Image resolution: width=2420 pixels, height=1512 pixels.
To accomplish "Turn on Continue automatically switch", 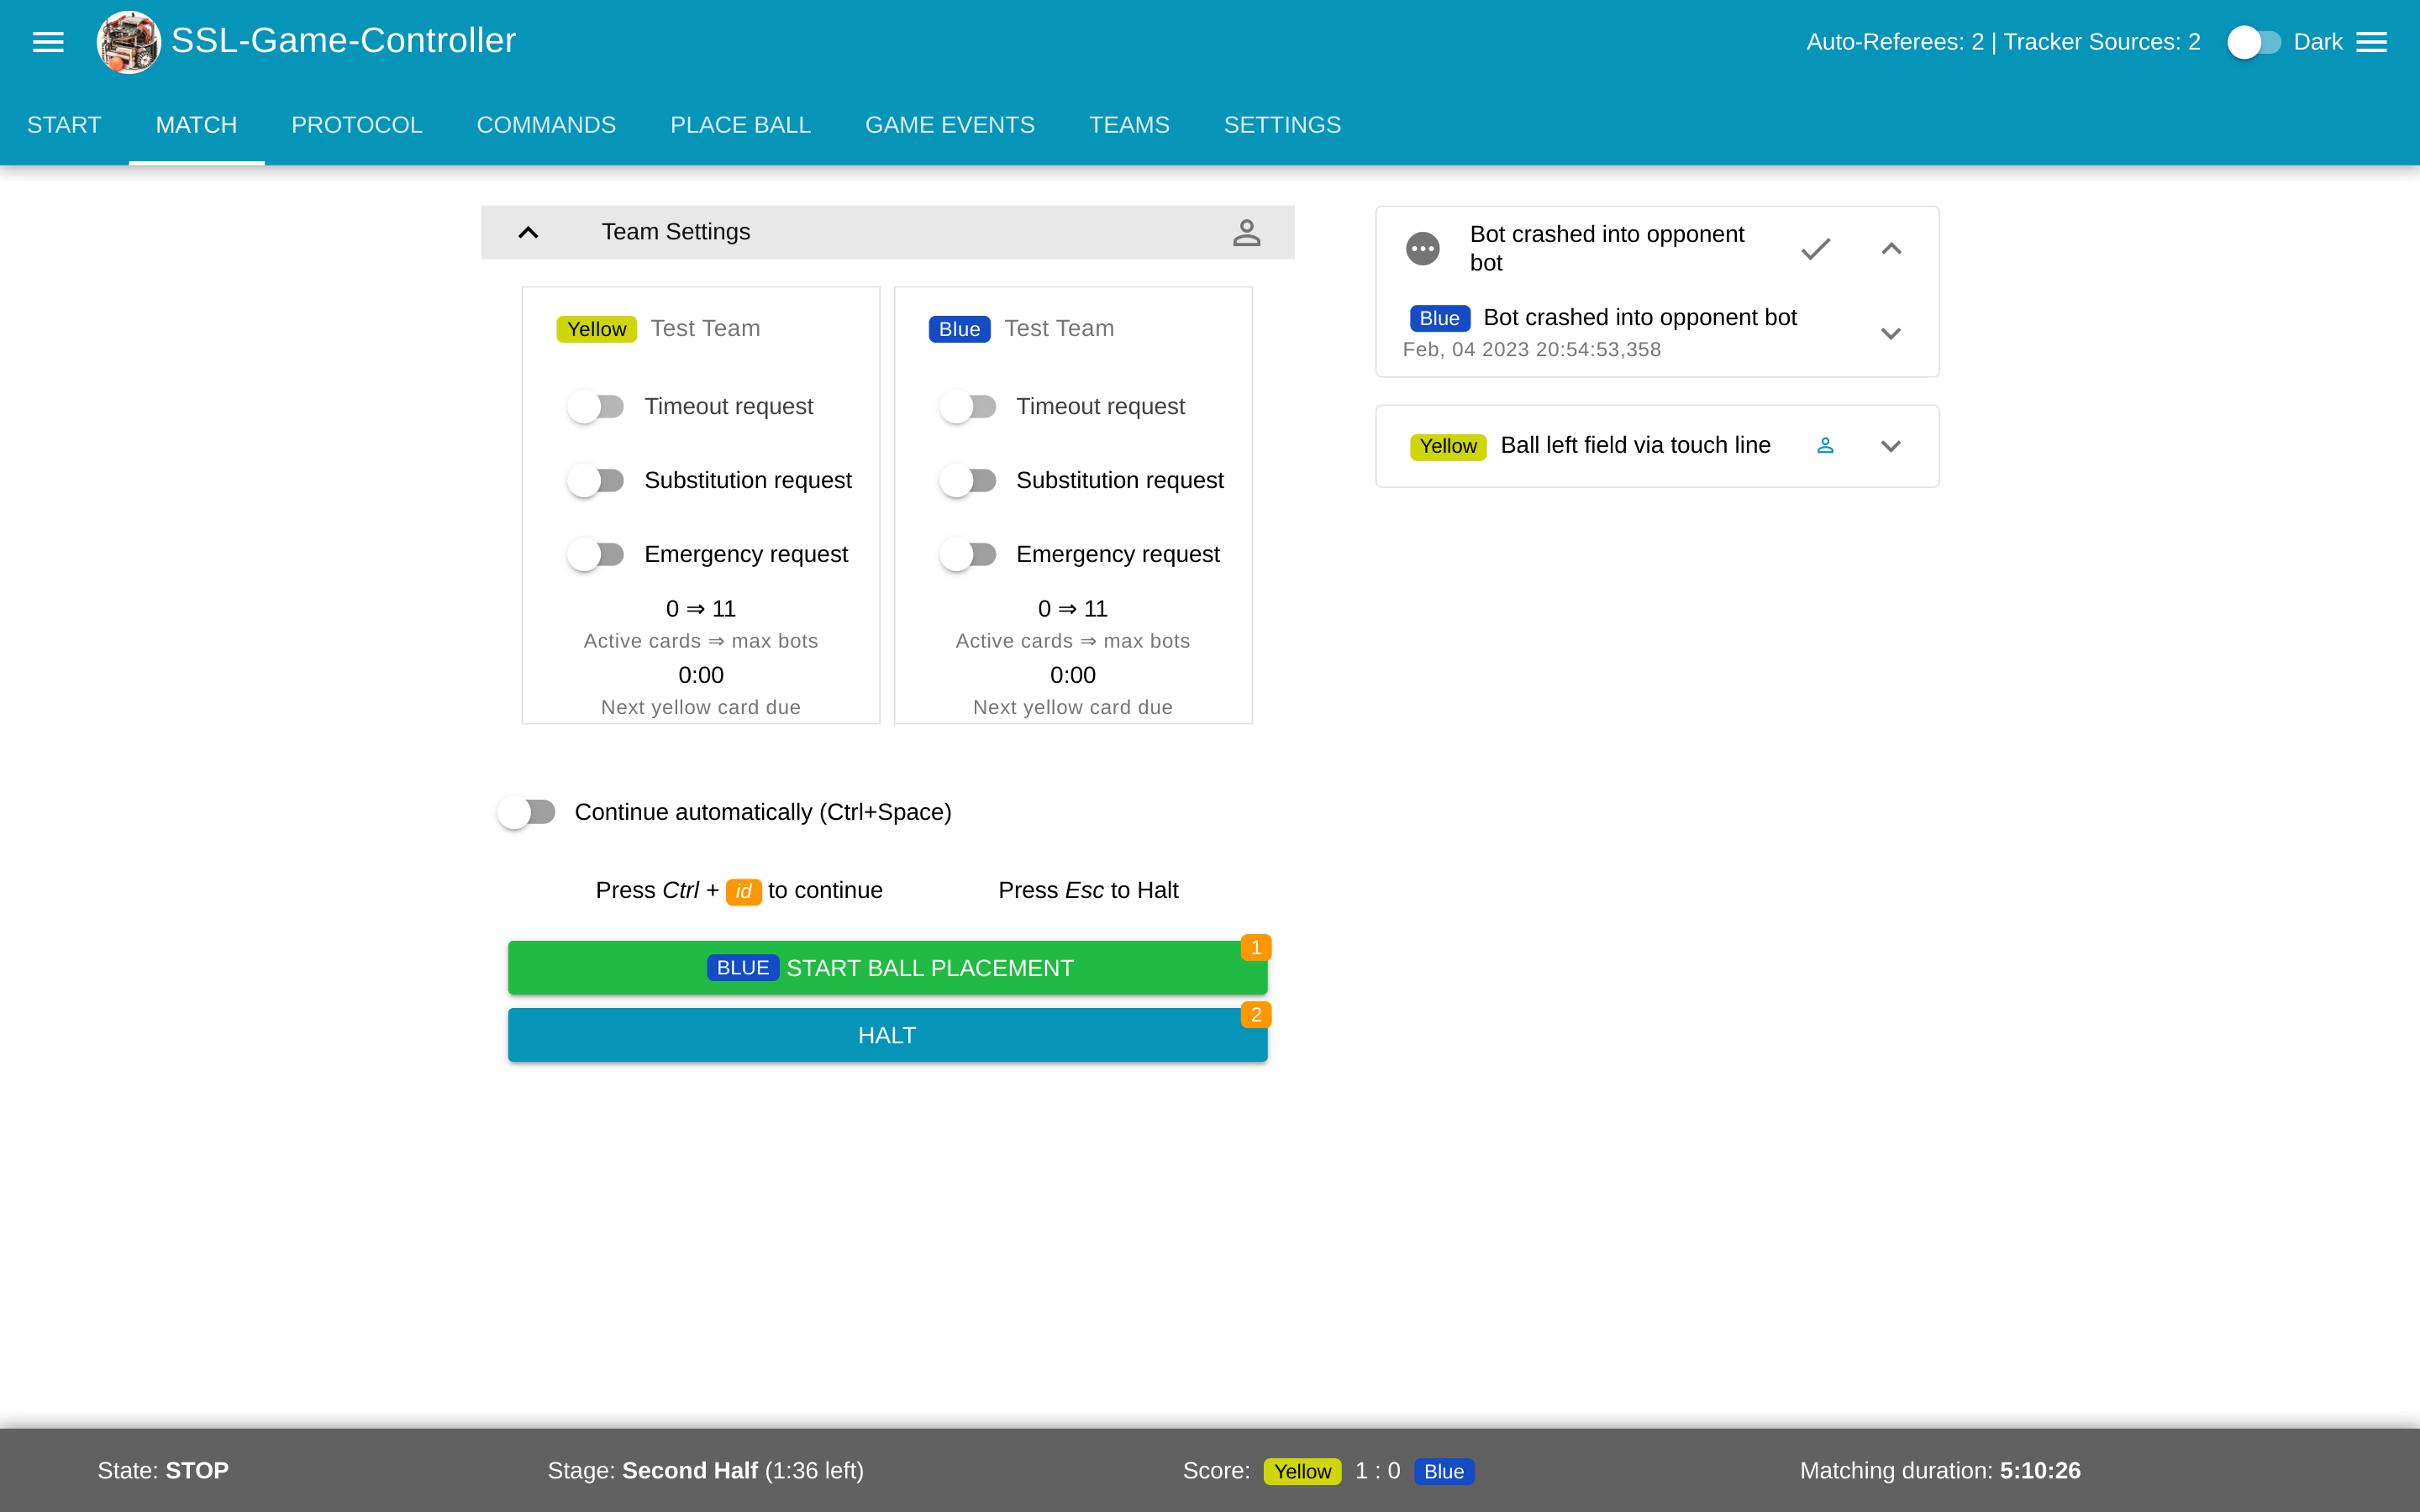I will click(527, 812).
